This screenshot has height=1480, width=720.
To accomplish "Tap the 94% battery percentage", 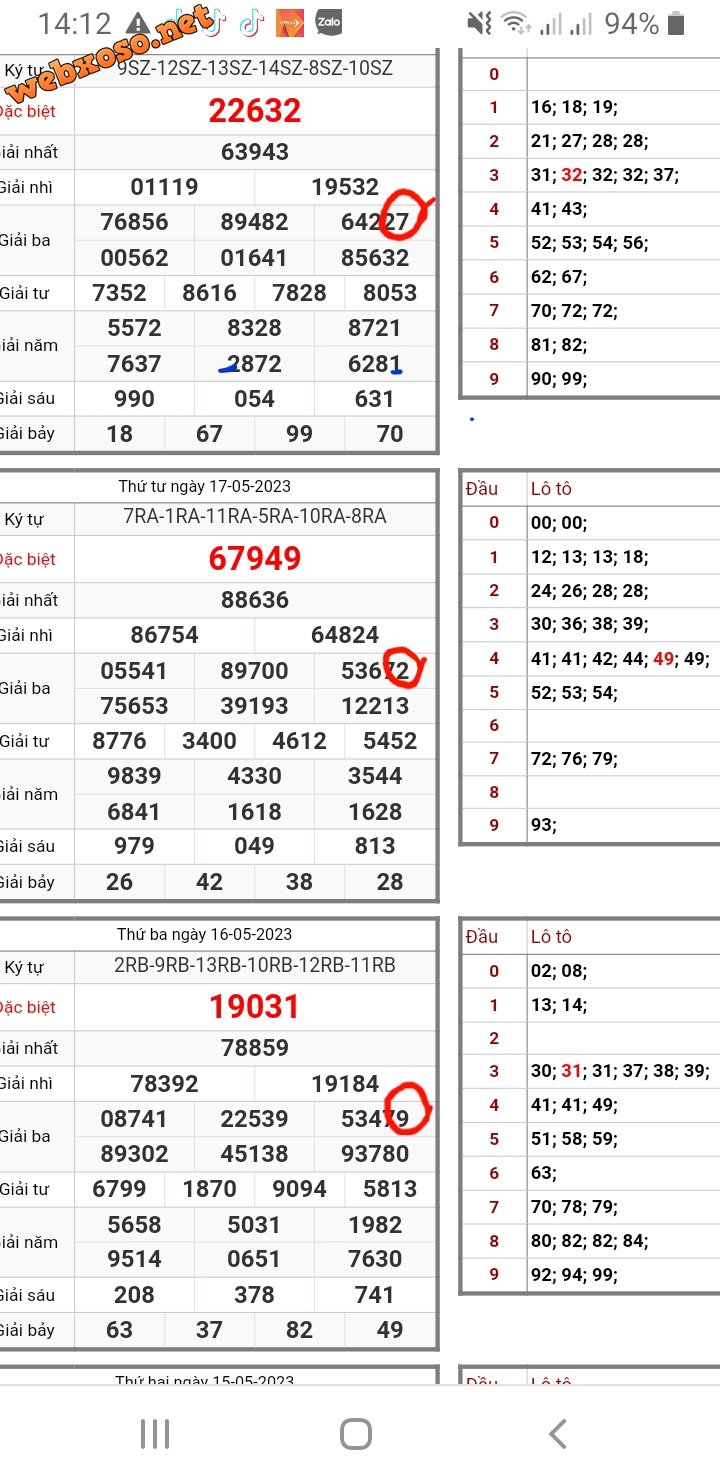I will [x=632, y=23].
